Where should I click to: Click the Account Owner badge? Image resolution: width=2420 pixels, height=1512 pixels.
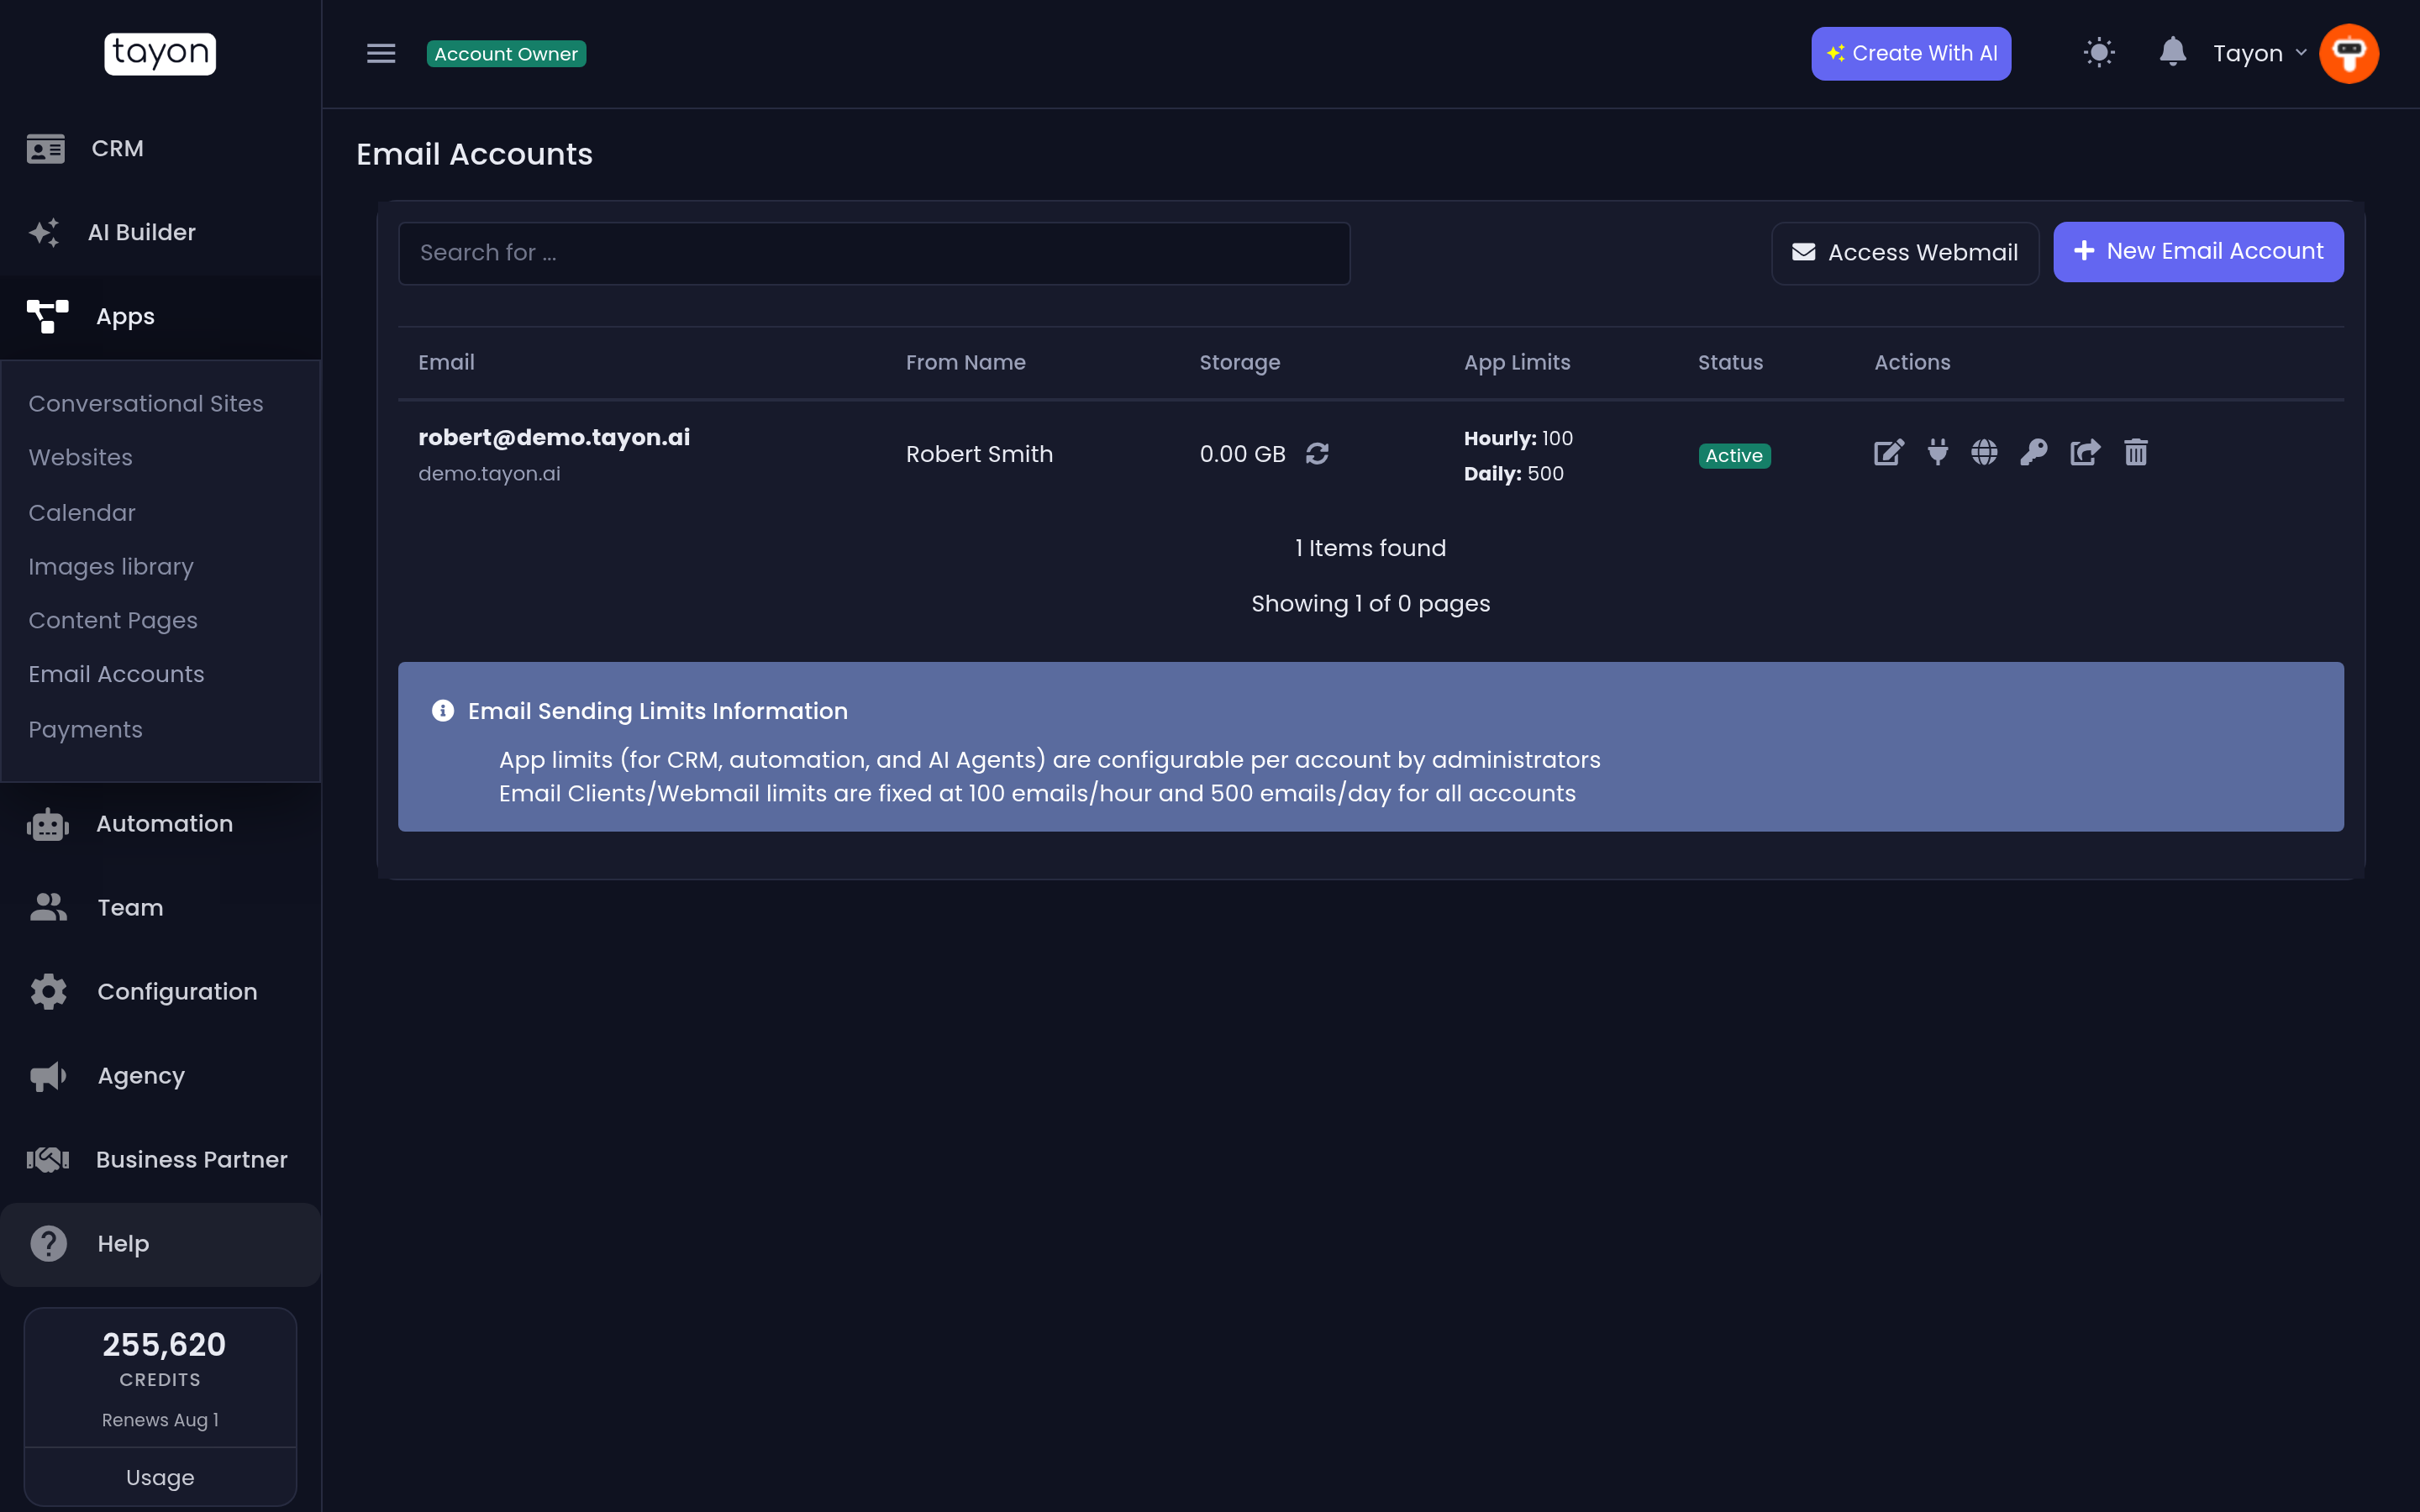click(506, 54)
